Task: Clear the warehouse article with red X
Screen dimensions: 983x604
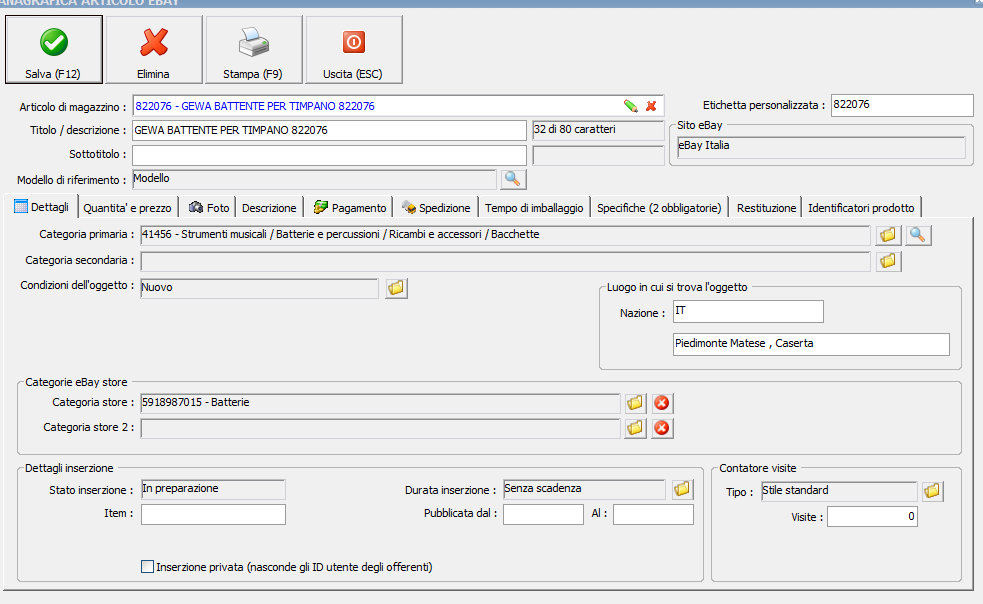Action: pos(651,106)
